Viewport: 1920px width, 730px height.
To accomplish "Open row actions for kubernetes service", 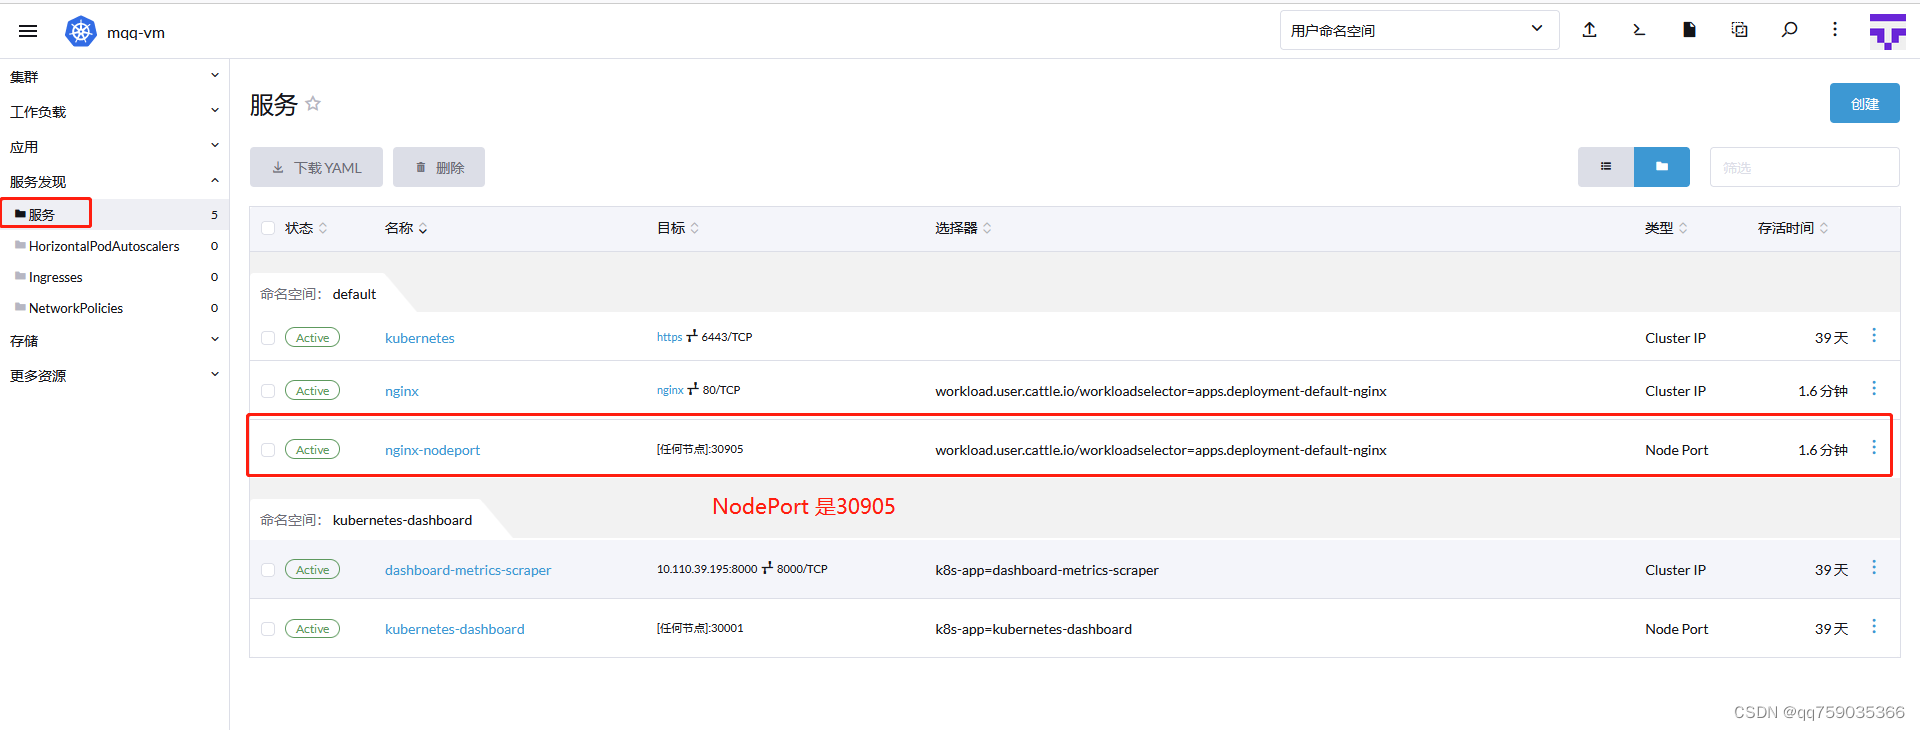I will pyautogui.click(x=1874, y=336).
